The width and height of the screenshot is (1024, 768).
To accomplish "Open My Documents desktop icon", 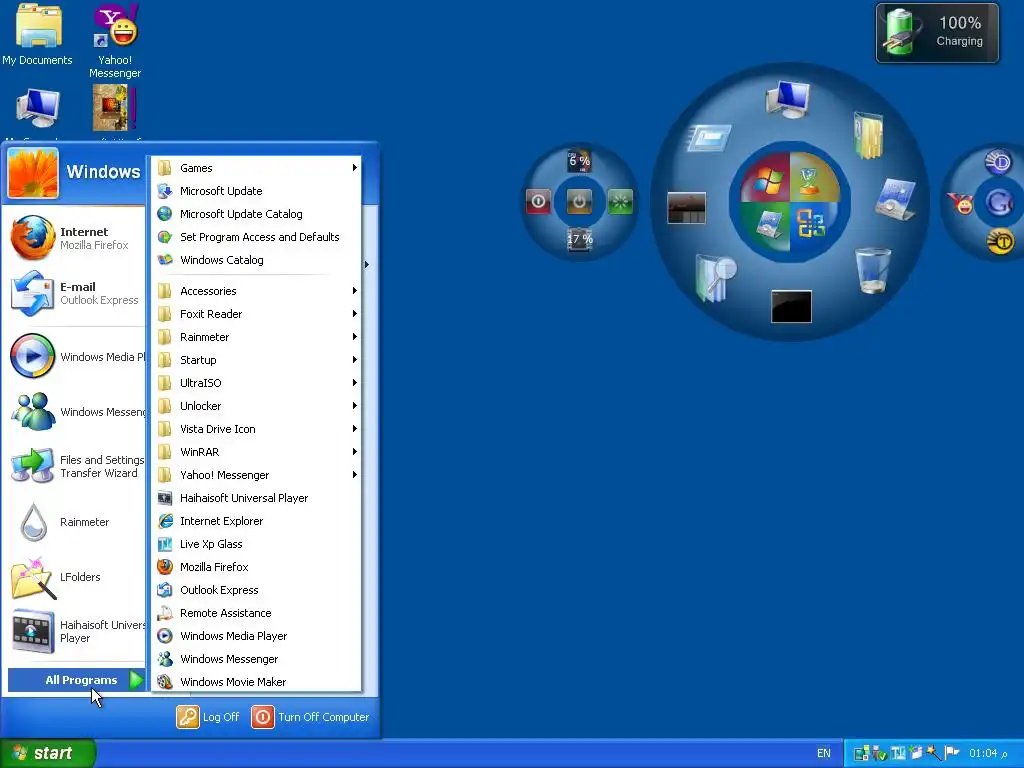I will coord(37,34).
